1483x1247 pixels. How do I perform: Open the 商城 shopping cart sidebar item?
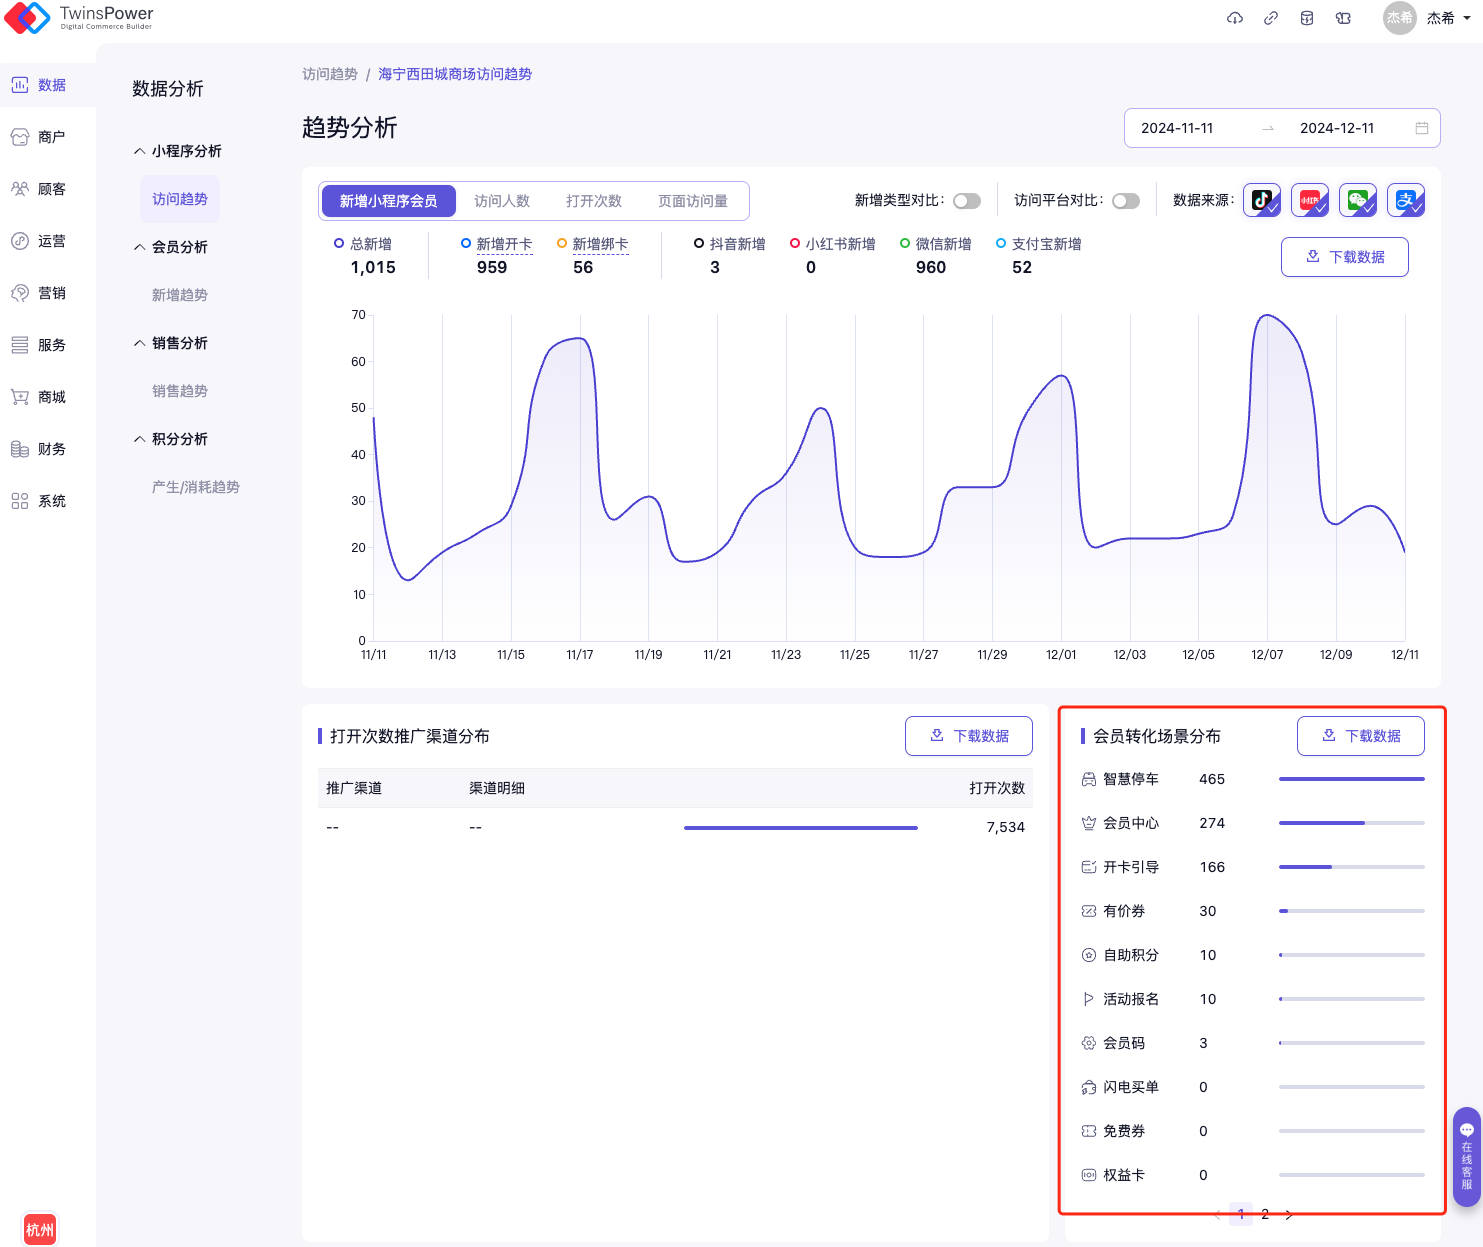(x=40, y=397)
